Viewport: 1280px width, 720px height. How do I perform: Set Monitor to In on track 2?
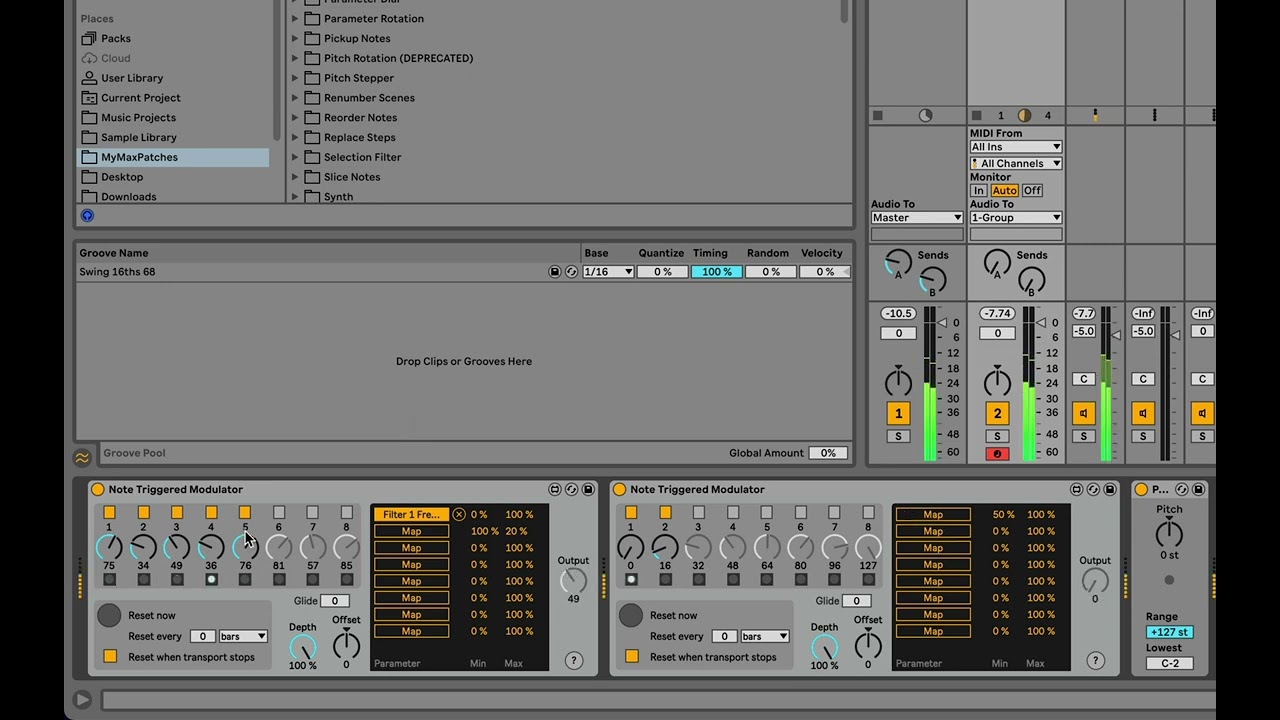(x=979, y=191)
